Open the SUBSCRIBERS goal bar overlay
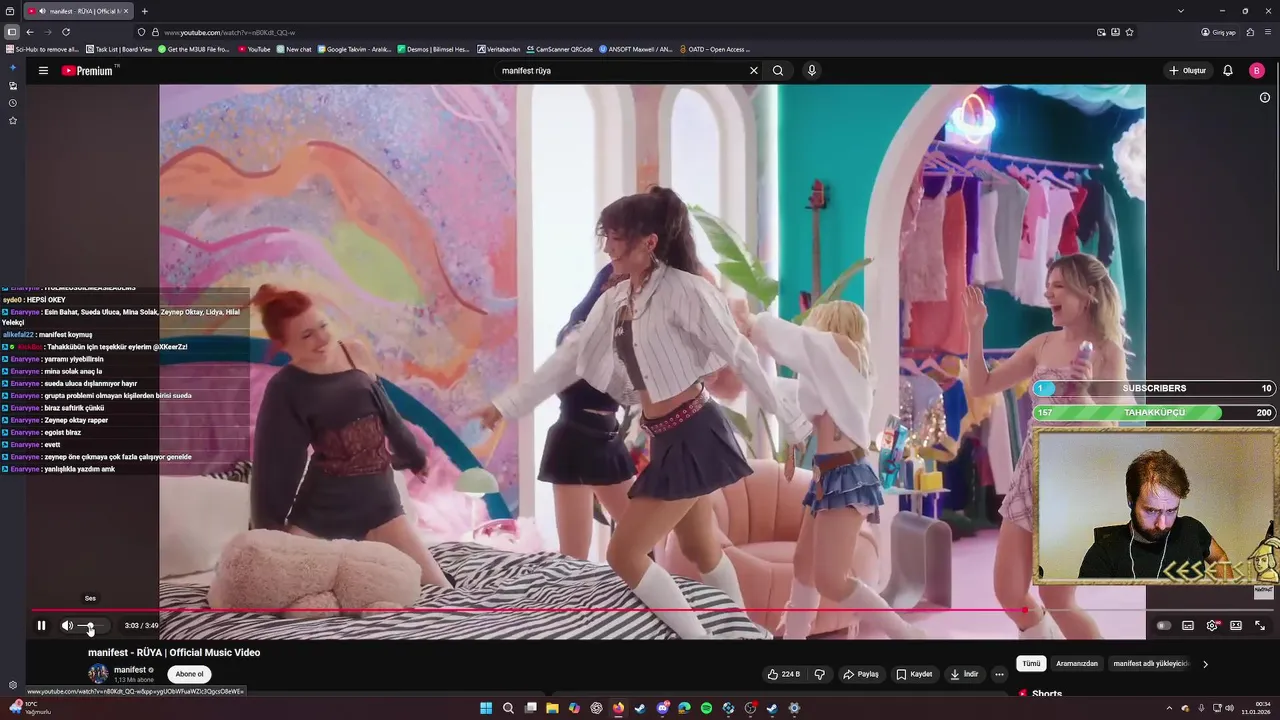 (x=1154, y=388)
